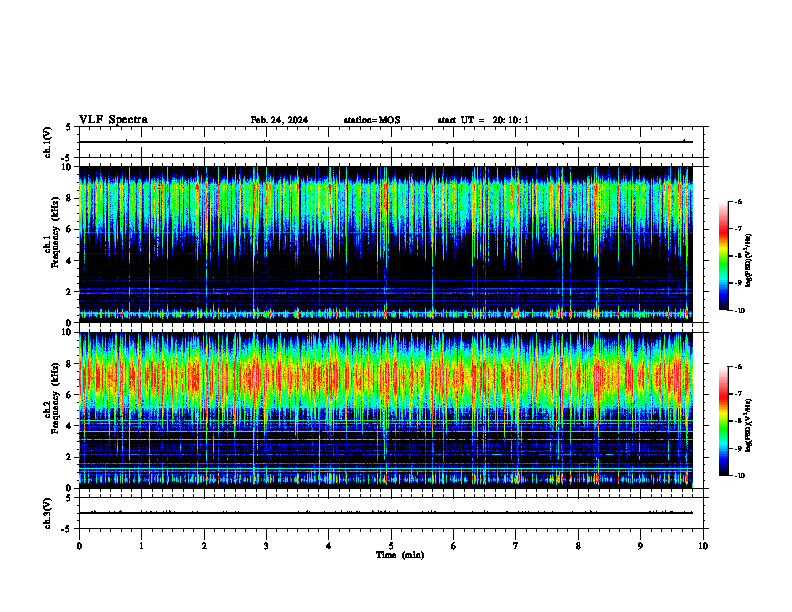The image size is (792, 612).
Task: Click the 'start UT = 20:10:1' label
Action: pyautogui.click(x=483, y=120)
